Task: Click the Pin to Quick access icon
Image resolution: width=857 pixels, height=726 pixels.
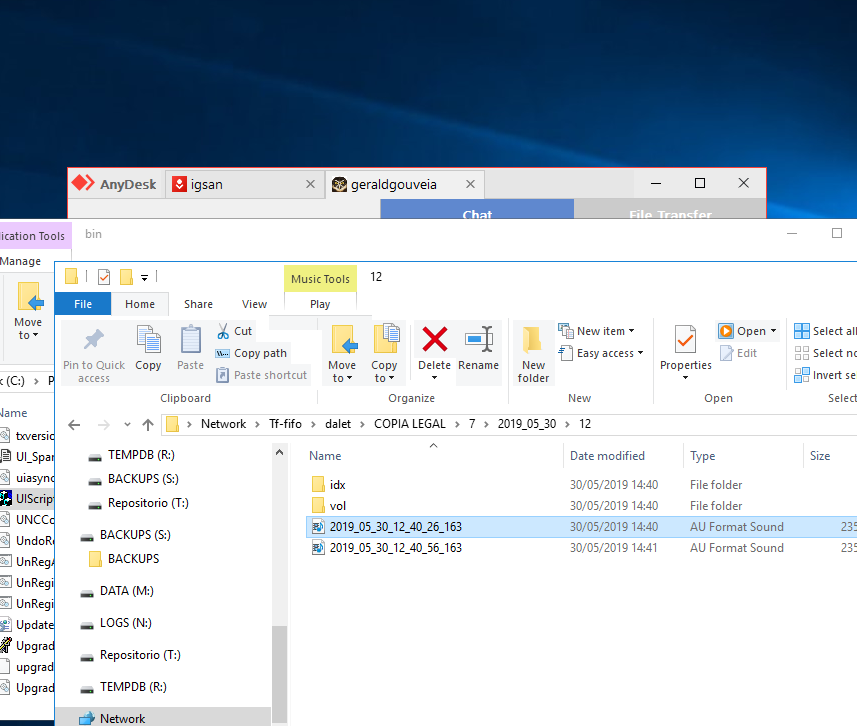Action: (x=93, y=339)
